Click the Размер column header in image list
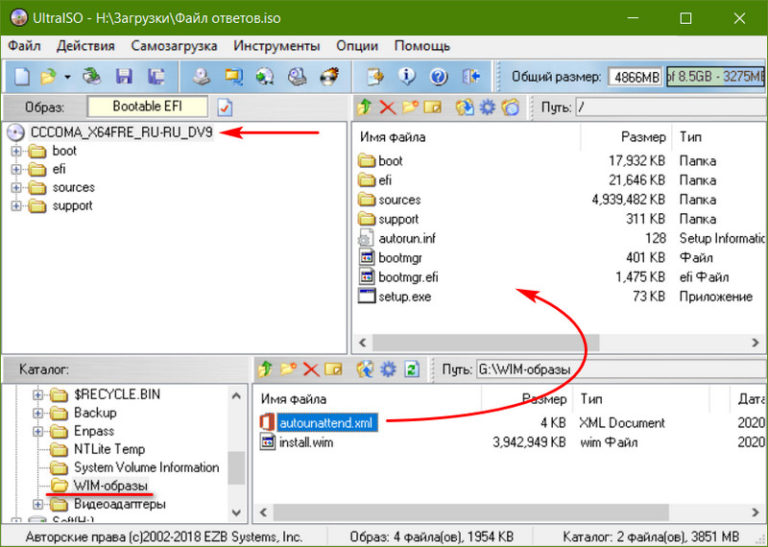 pyautogui.click(x=642, y=137)
